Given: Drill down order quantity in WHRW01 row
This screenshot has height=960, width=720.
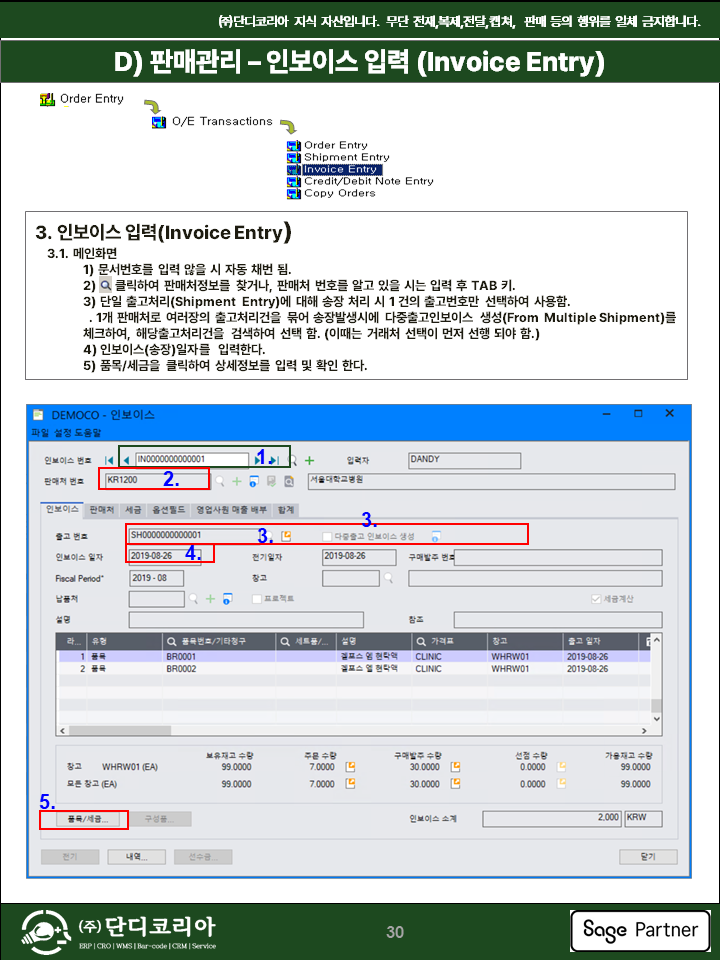Looking at the screenshot, I should coord(350,767).
